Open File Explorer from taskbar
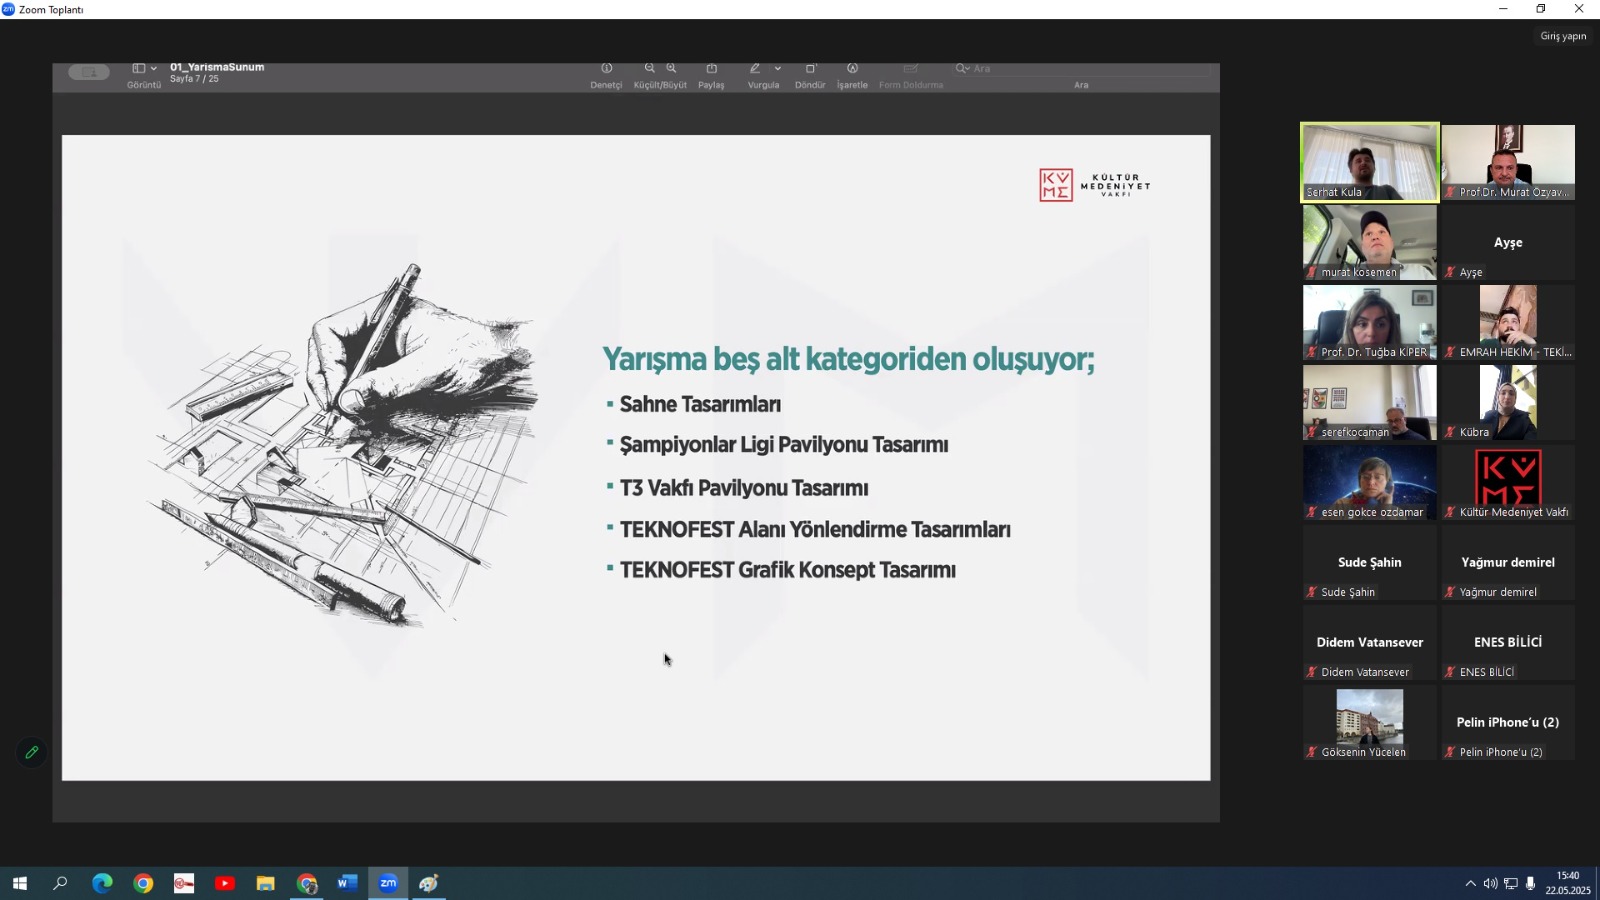The image size is (1600, 900). pos(265,883)
